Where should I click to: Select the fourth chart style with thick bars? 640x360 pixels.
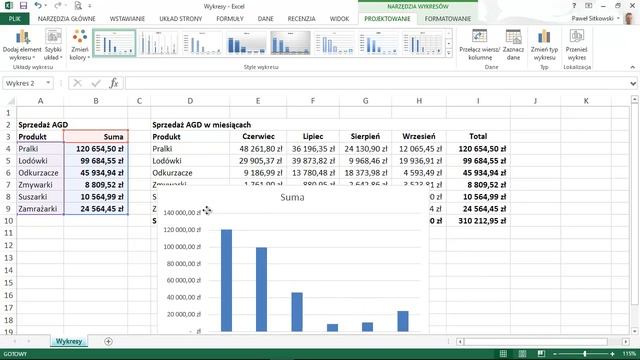[246, 43]
